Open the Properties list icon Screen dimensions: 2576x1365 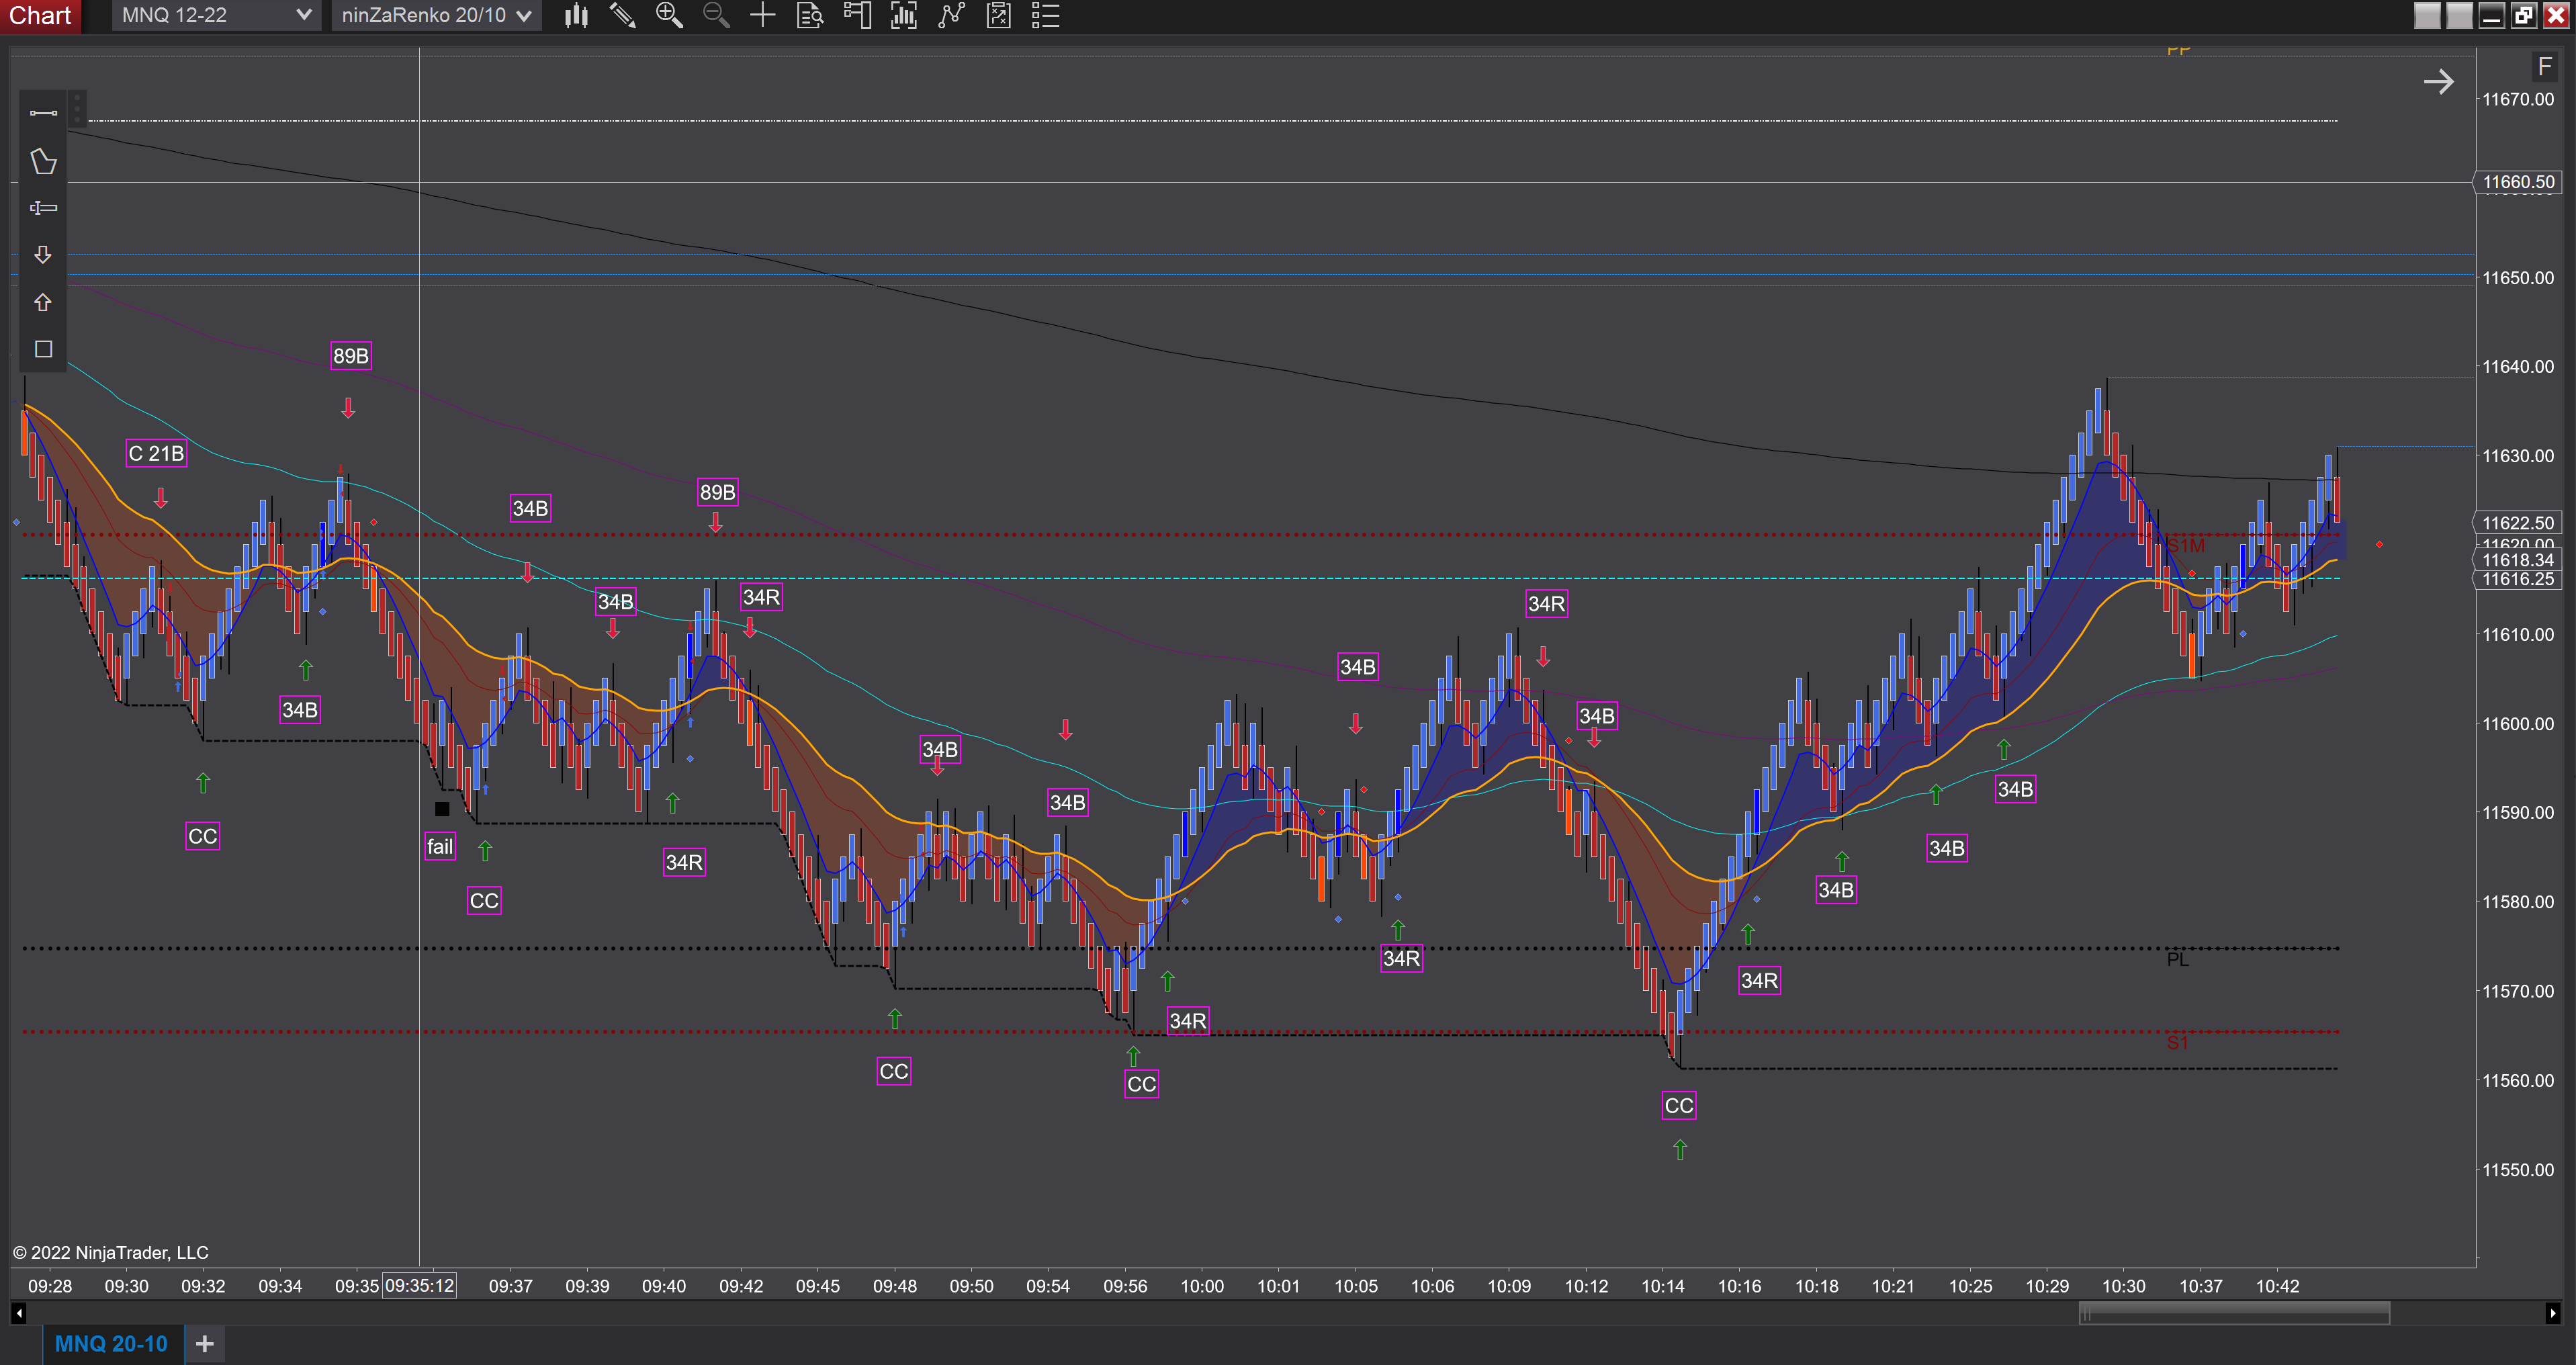pos(1045,15)
